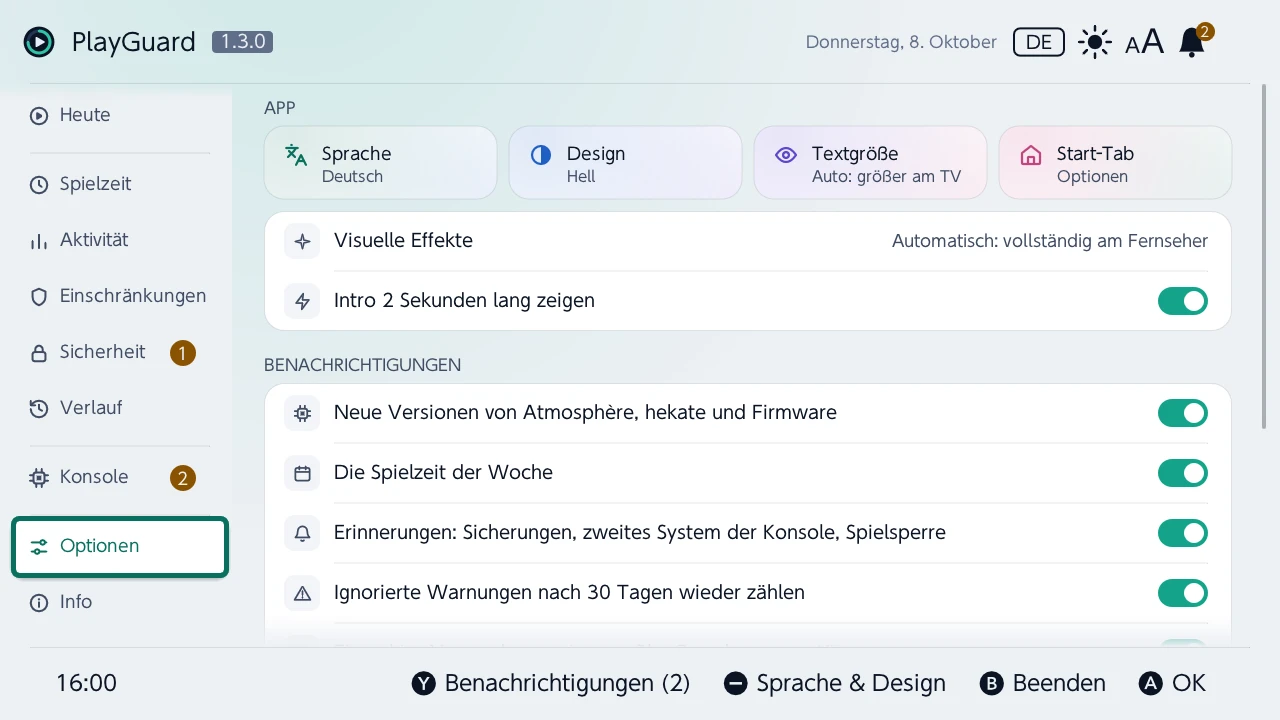Click the chip icon beside Neue Versionen

tap(303, 413)
